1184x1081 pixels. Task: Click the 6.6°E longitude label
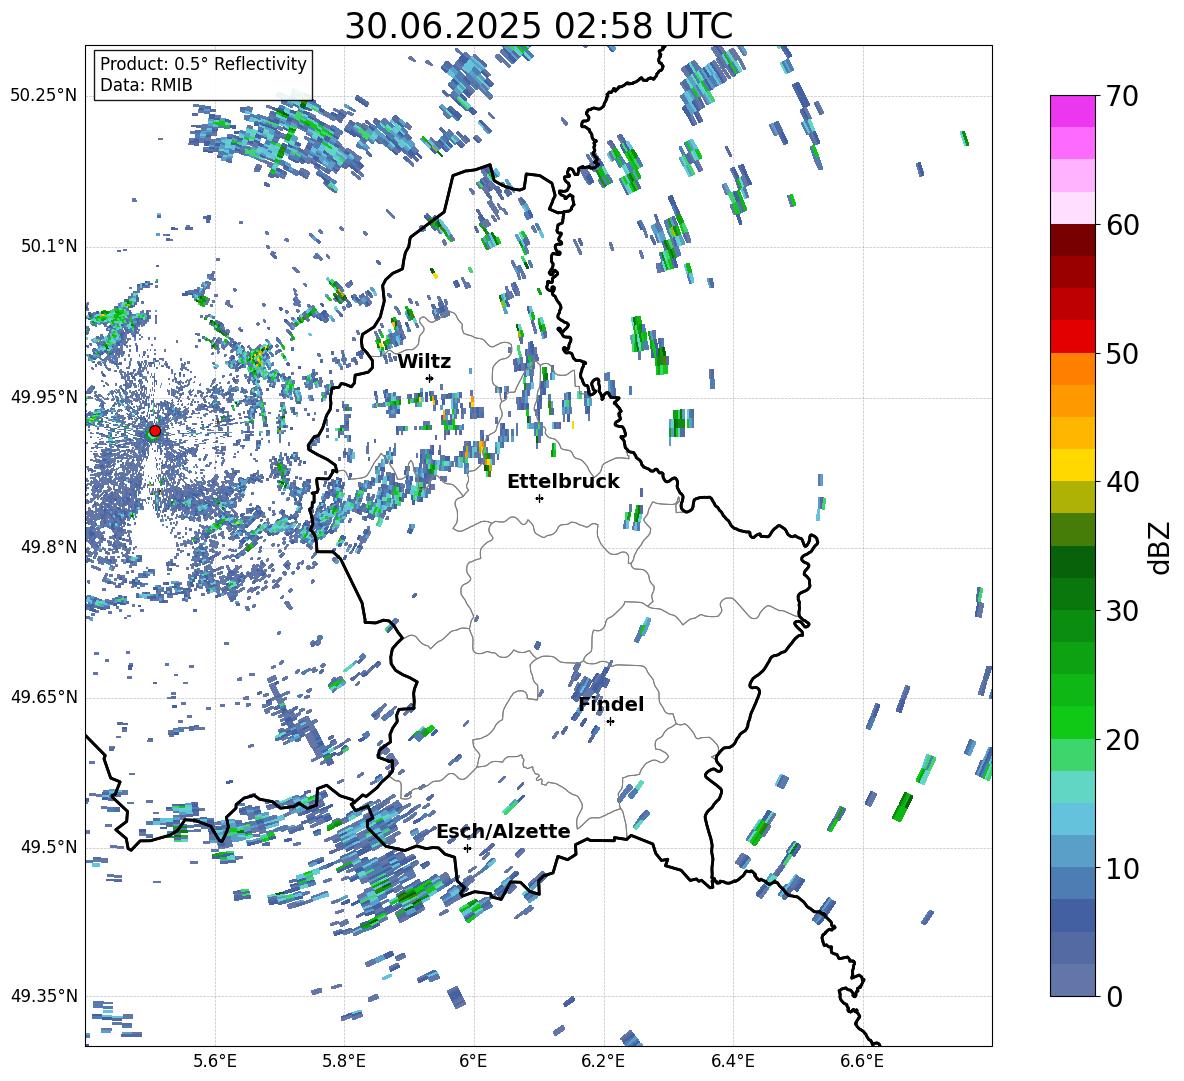click(x=862, y=1061)
